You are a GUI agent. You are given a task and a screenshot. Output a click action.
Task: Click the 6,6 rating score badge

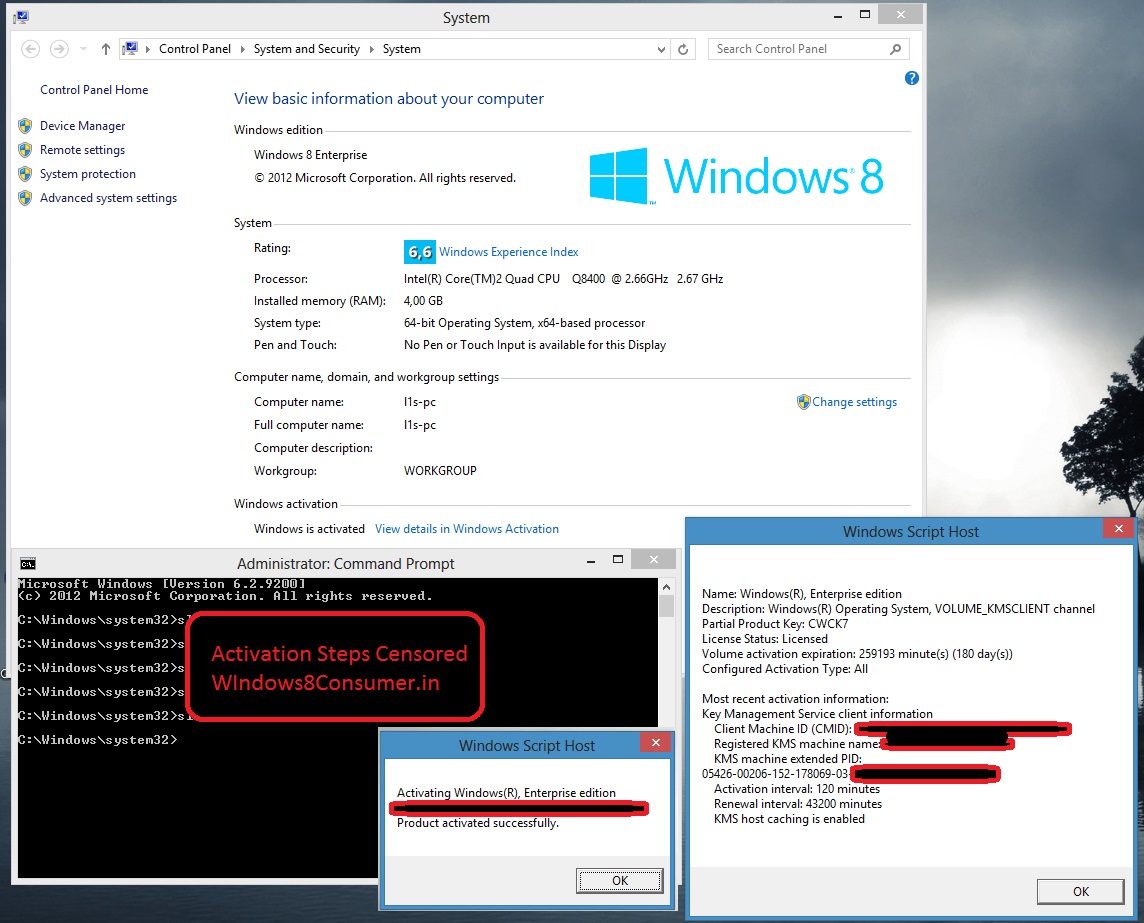point(419,252)
